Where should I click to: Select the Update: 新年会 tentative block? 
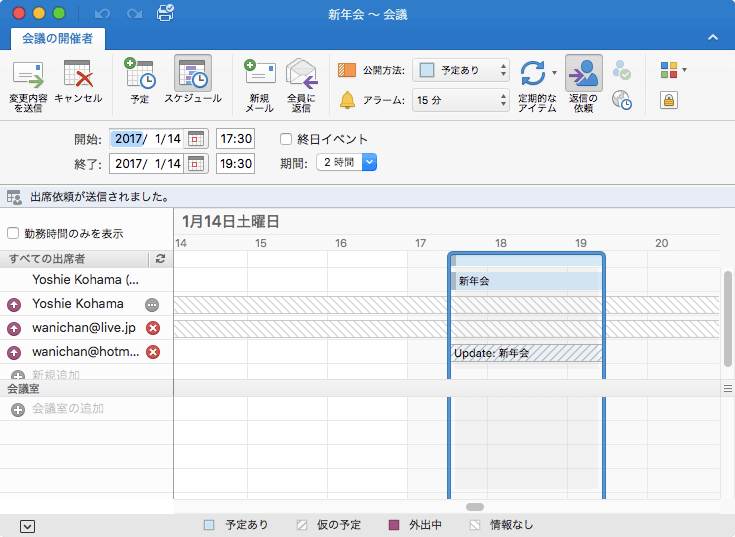526,353
